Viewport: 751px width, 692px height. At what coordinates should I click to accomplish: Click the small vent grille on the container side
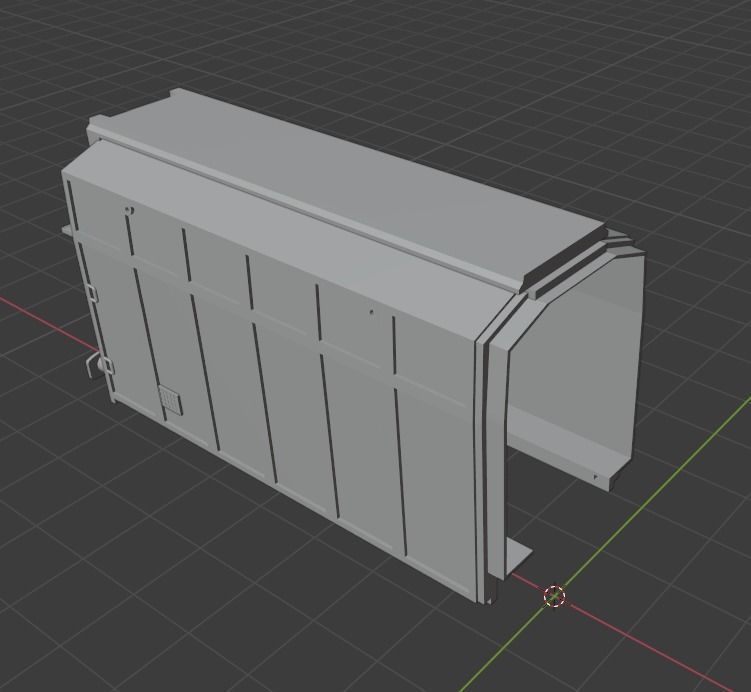pyautogui.click(x=171, y=399)
